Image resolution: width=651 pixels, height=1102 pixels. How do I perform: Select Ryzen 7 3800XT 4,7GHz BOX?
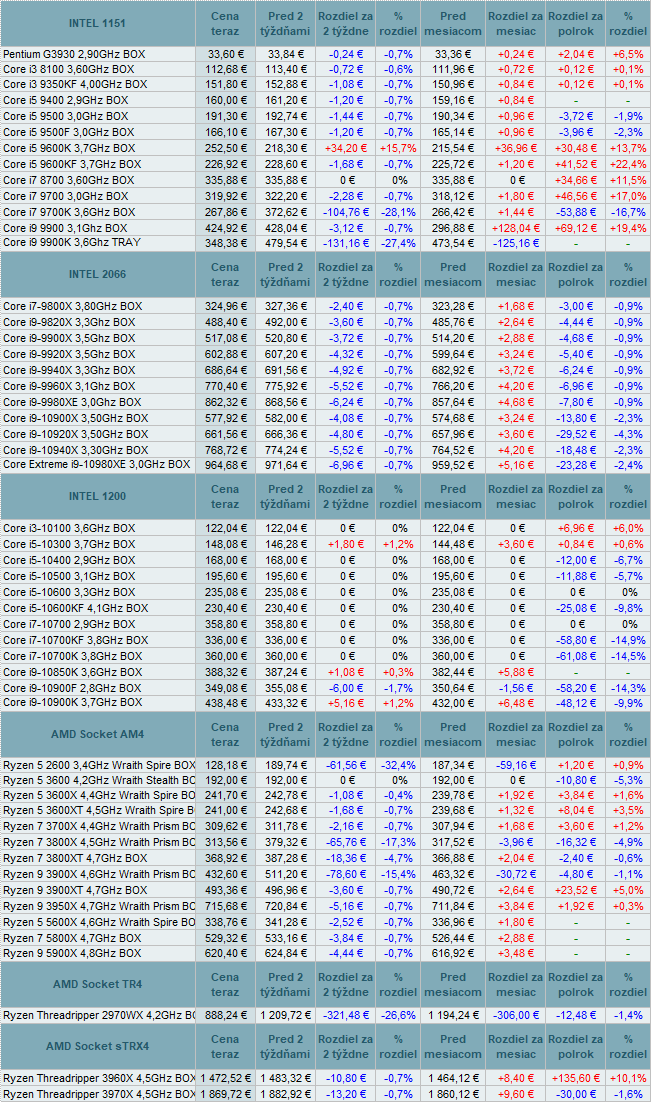tap(75, 858)
